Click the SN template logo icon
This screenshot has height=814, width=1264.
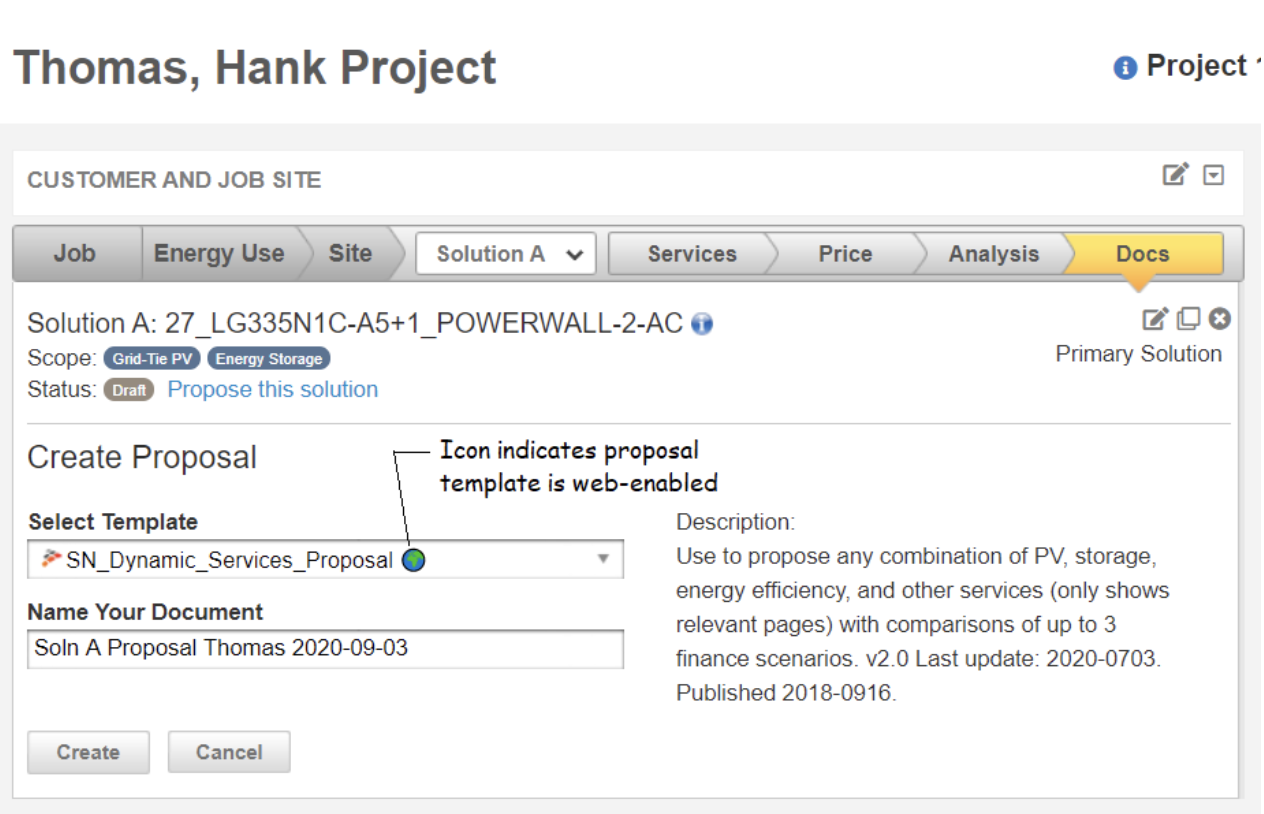(51, 559)
